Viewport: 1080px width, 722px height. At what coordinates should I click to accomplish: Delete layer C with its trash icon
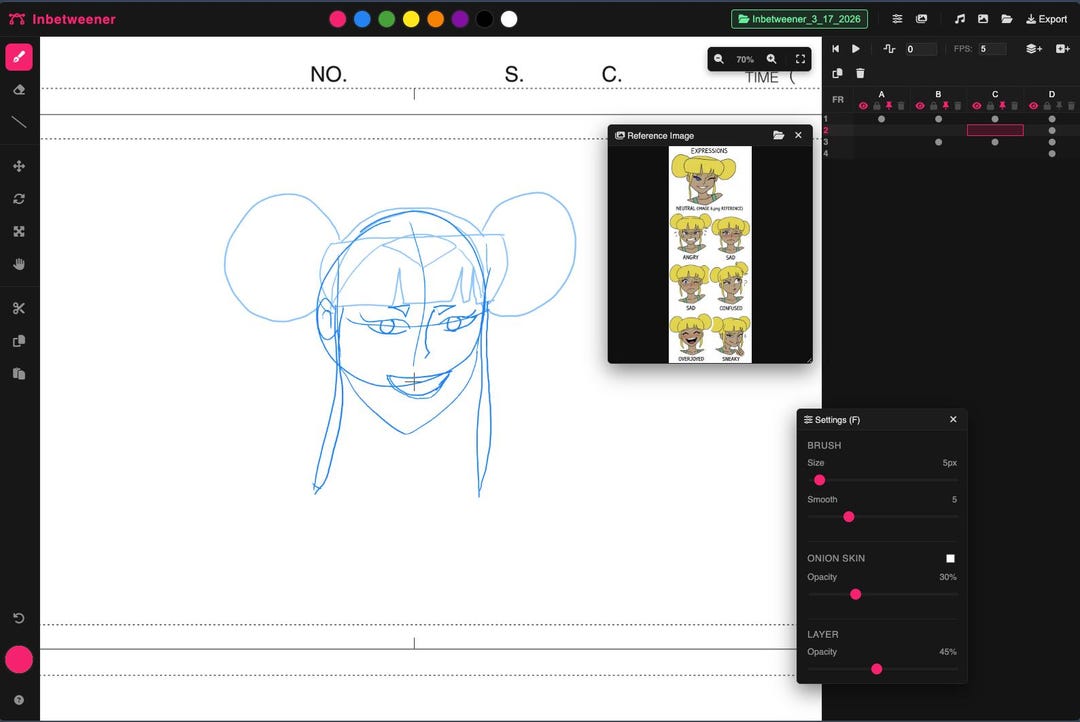coord(1015,106)
